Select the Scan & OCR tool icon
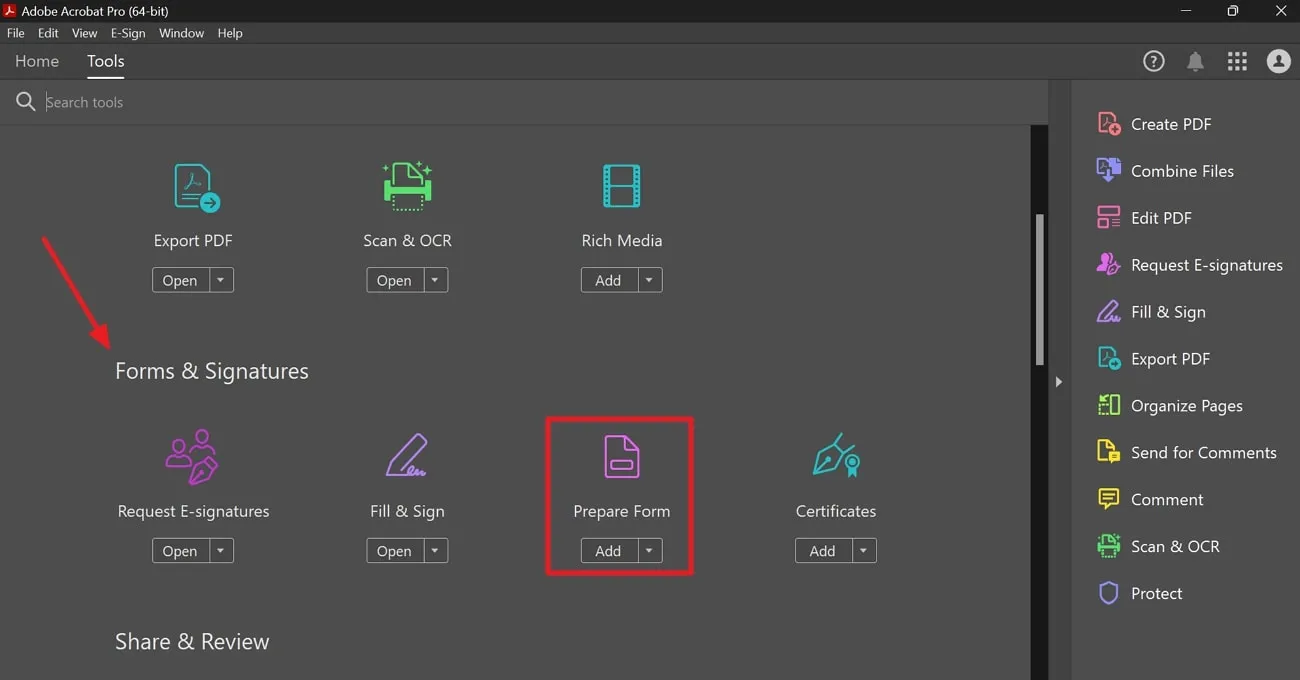 click(x=407, y=186)
